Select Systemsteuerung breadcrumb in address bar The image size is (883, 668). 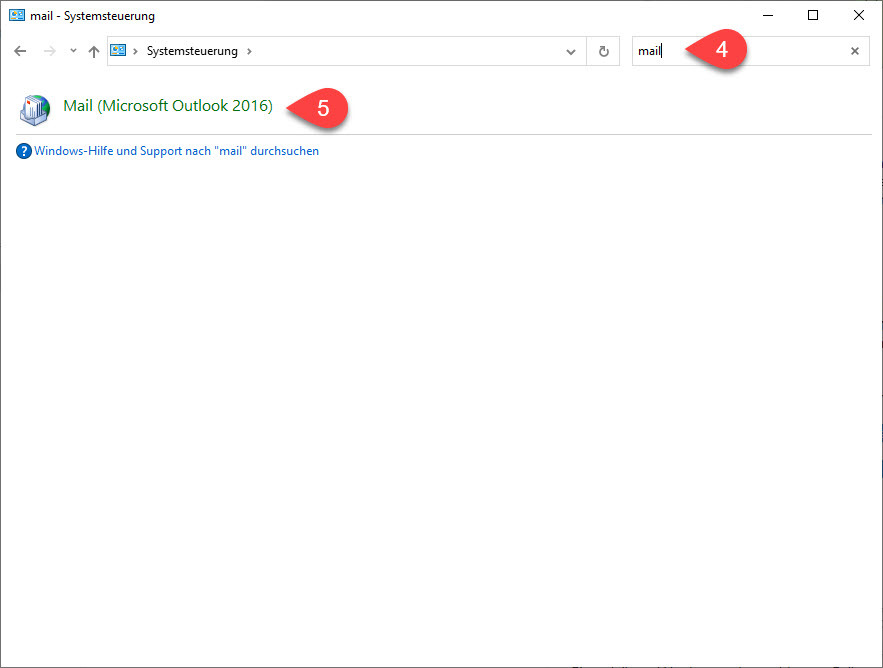click(x=192, y=51)
